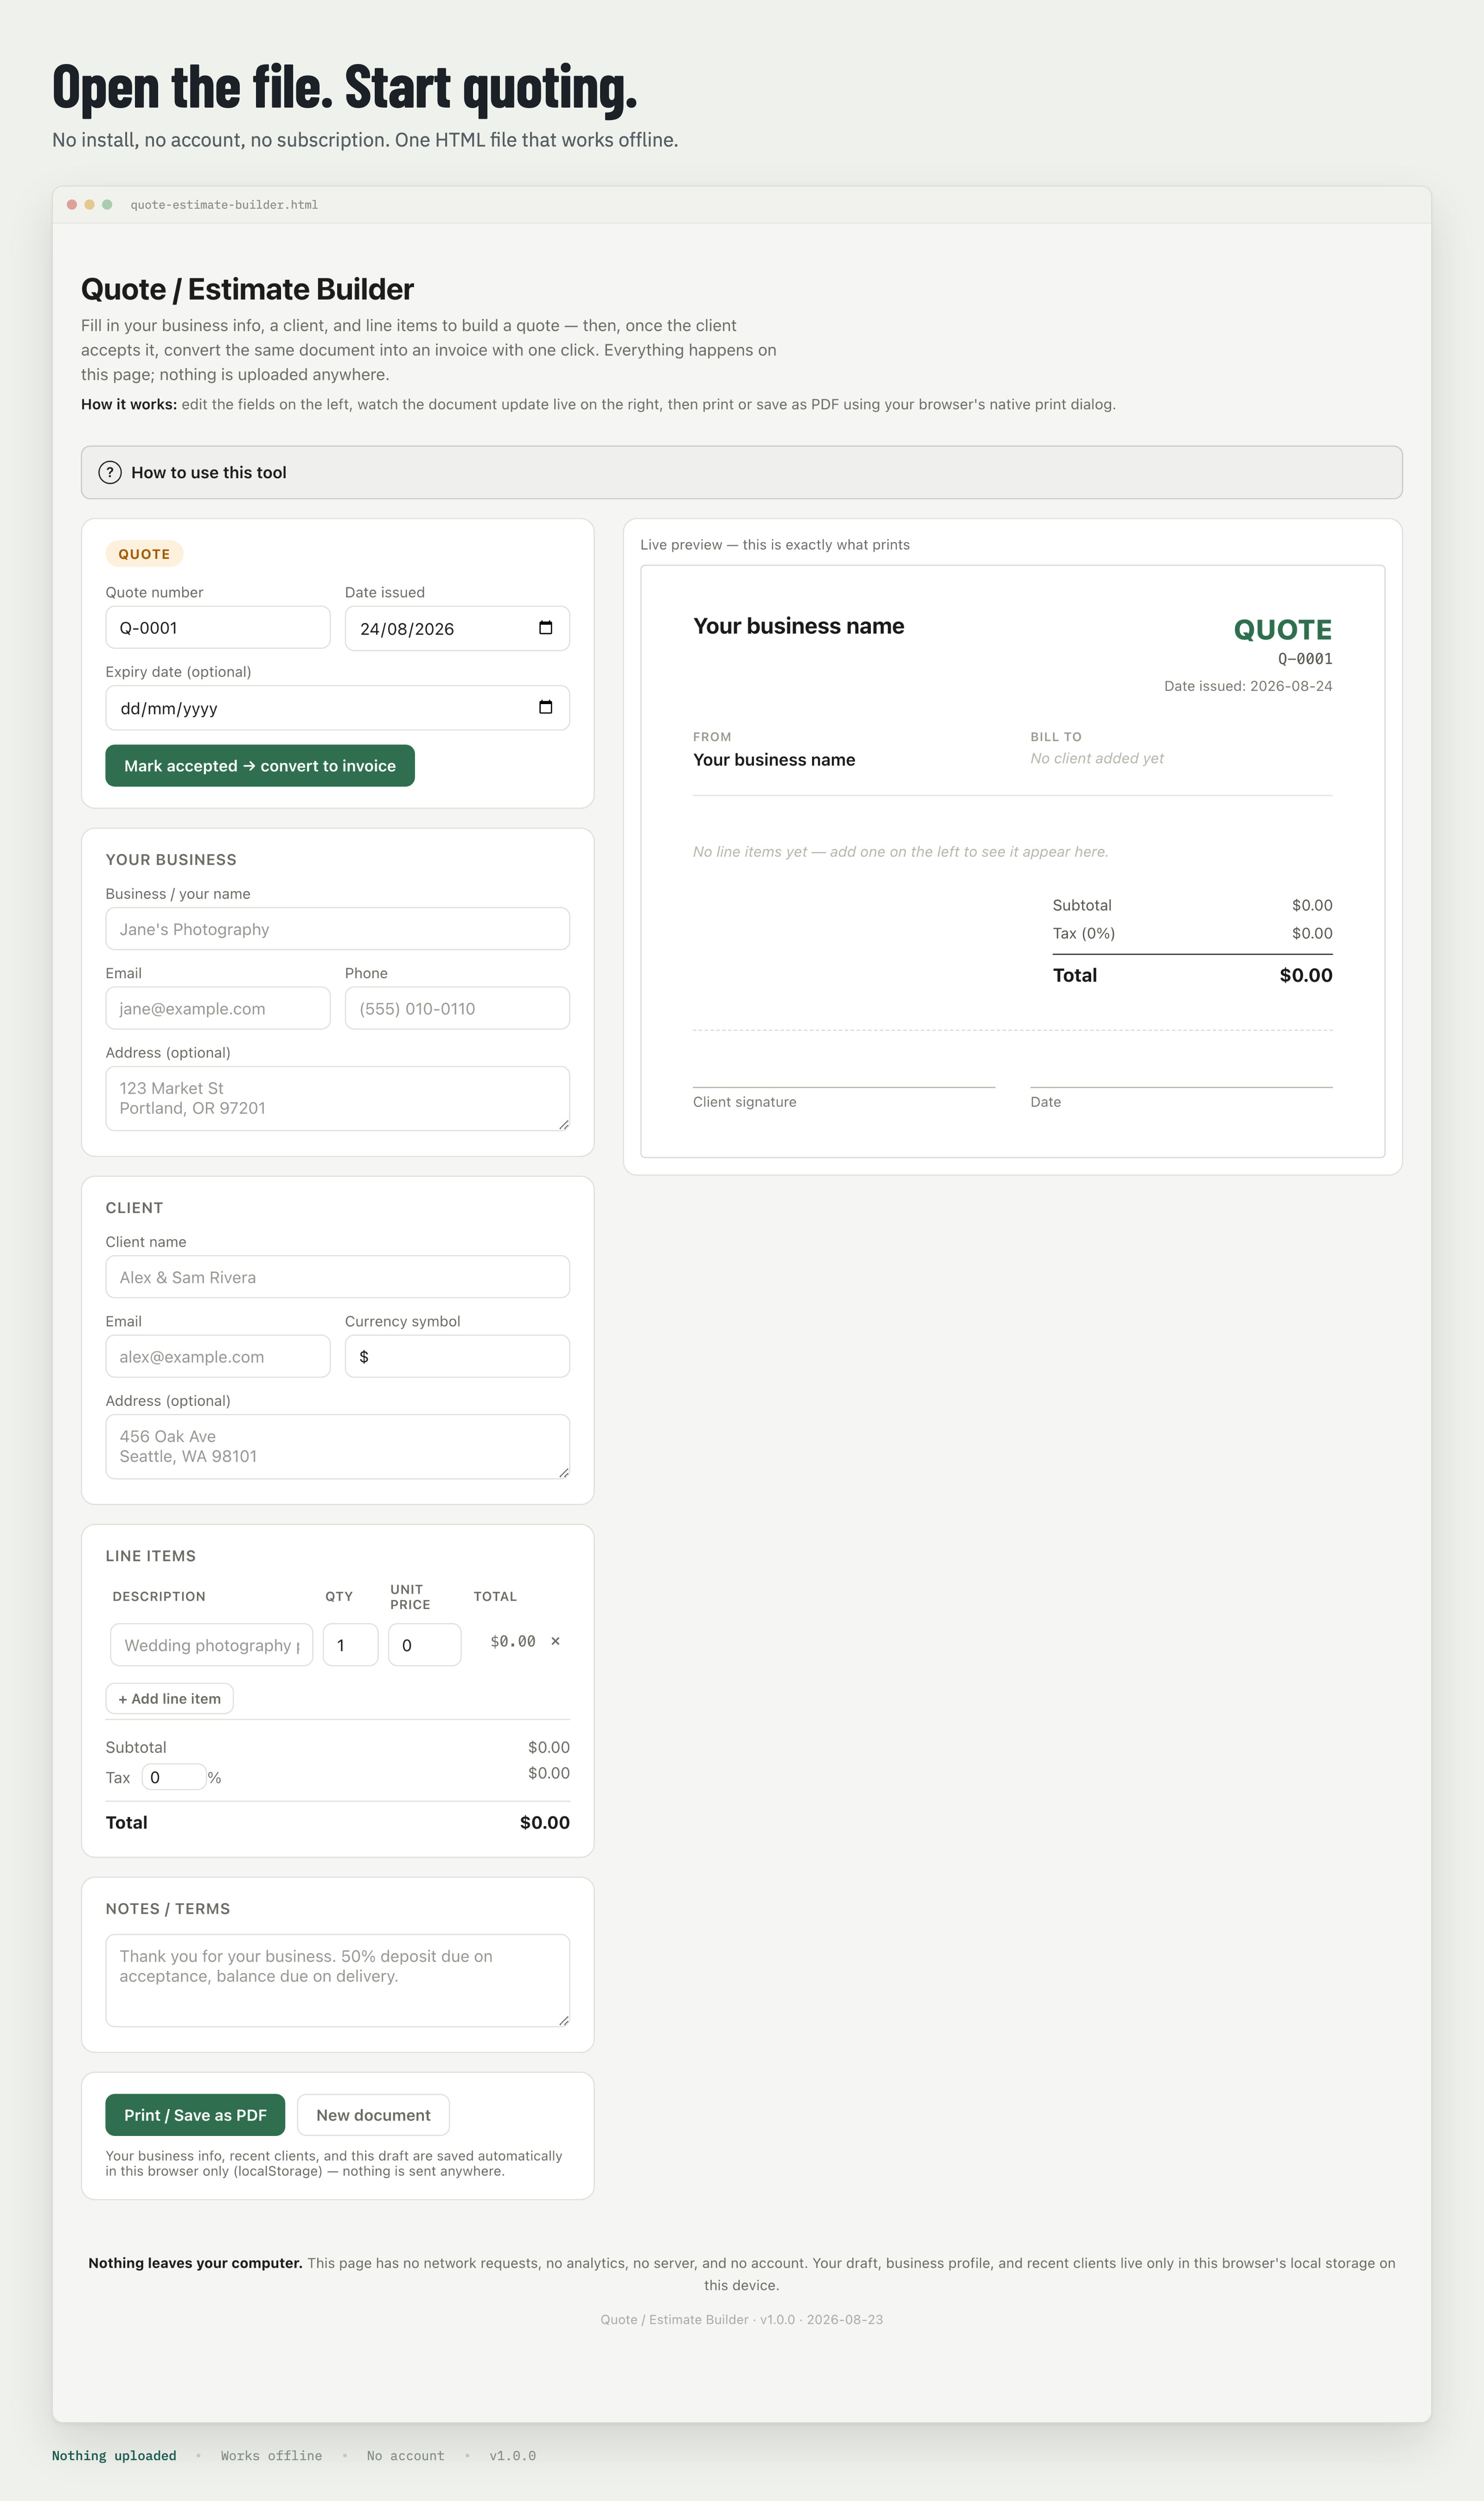Open the Date issued calendar picker icon
The image size is (1484, 2501).
click(546, 628)
